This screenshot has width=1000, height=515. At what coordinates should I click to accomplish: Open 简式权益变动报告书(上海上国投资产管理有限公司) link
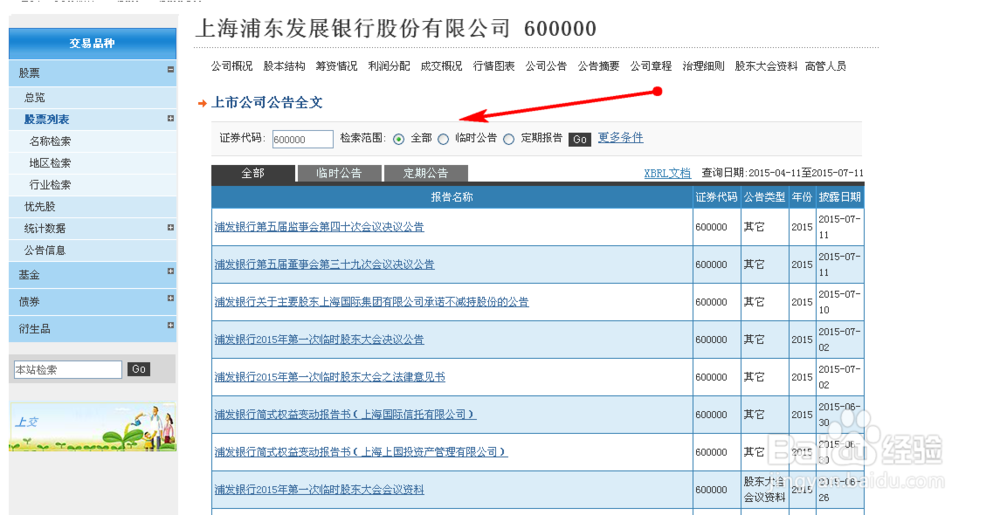pos(361,453)
